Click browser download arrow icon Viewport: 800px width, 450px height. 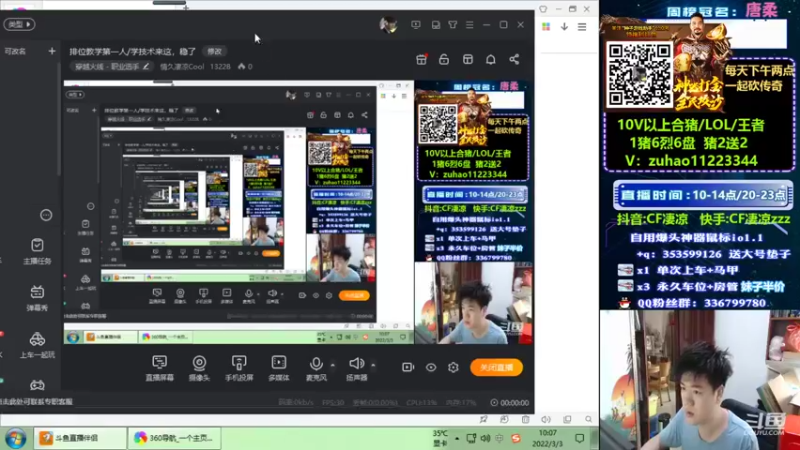(x=564, y=27)
